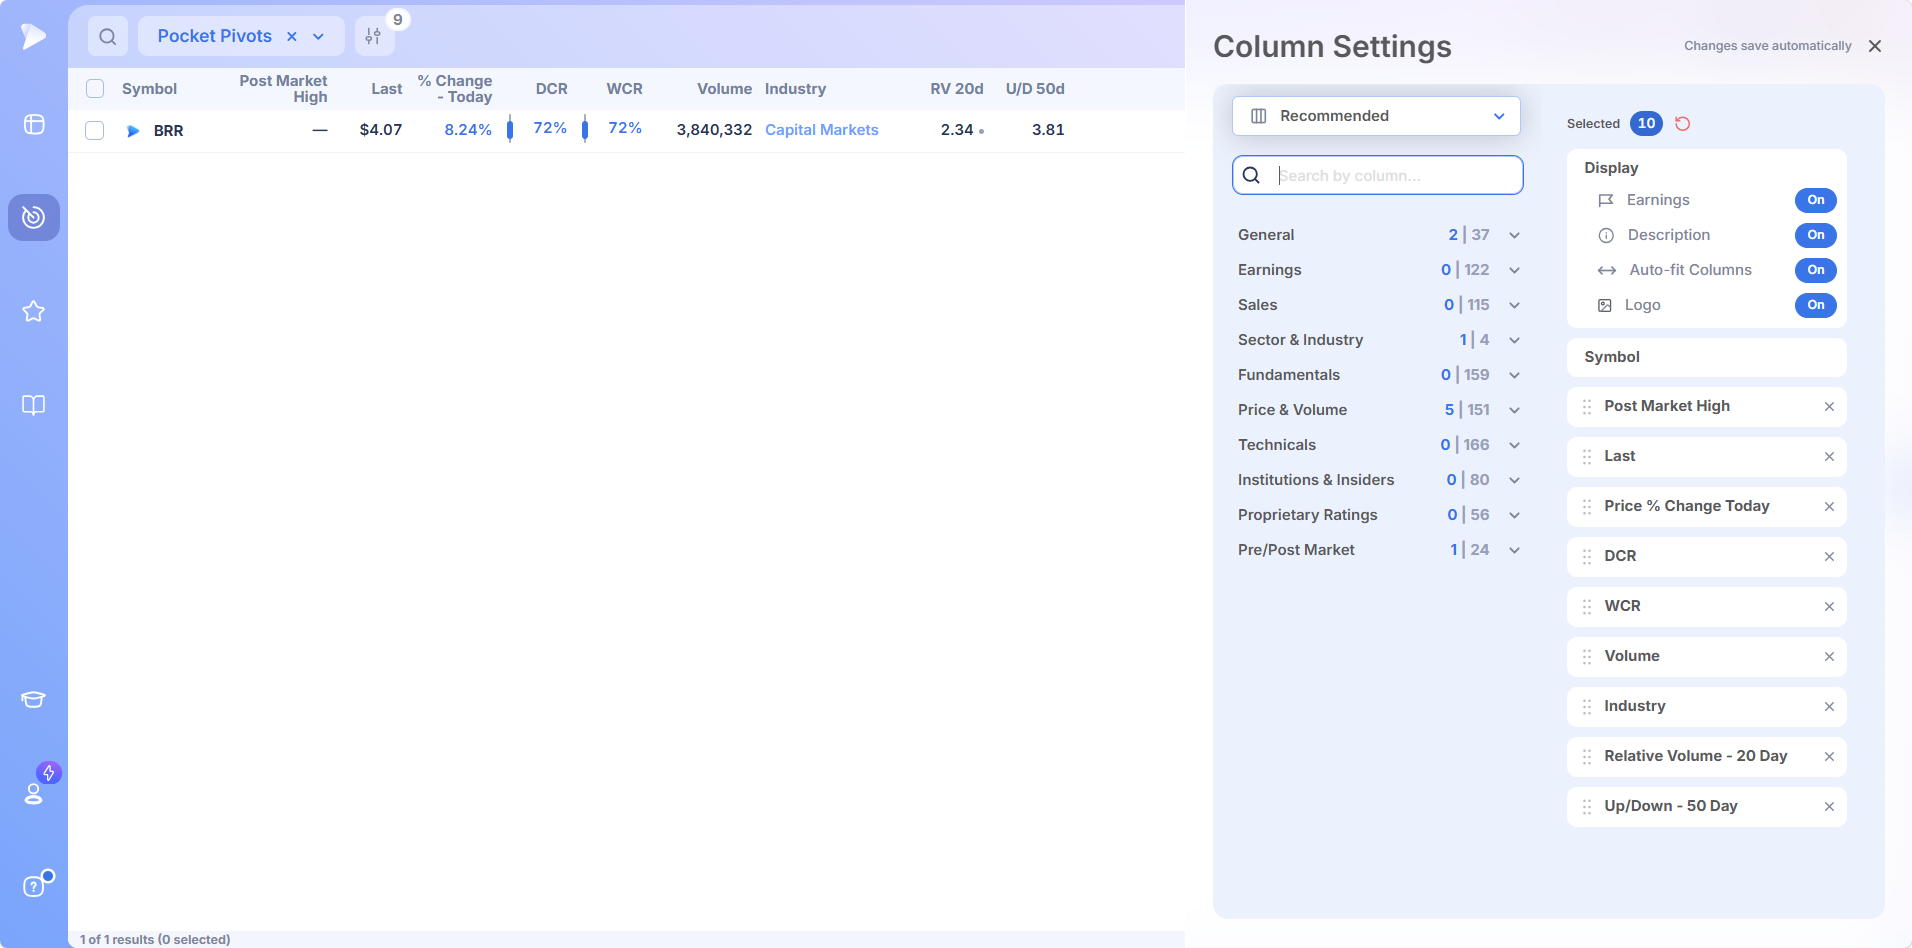
Task: Sort by the DCR column header
Action: [x=551, y=89]
